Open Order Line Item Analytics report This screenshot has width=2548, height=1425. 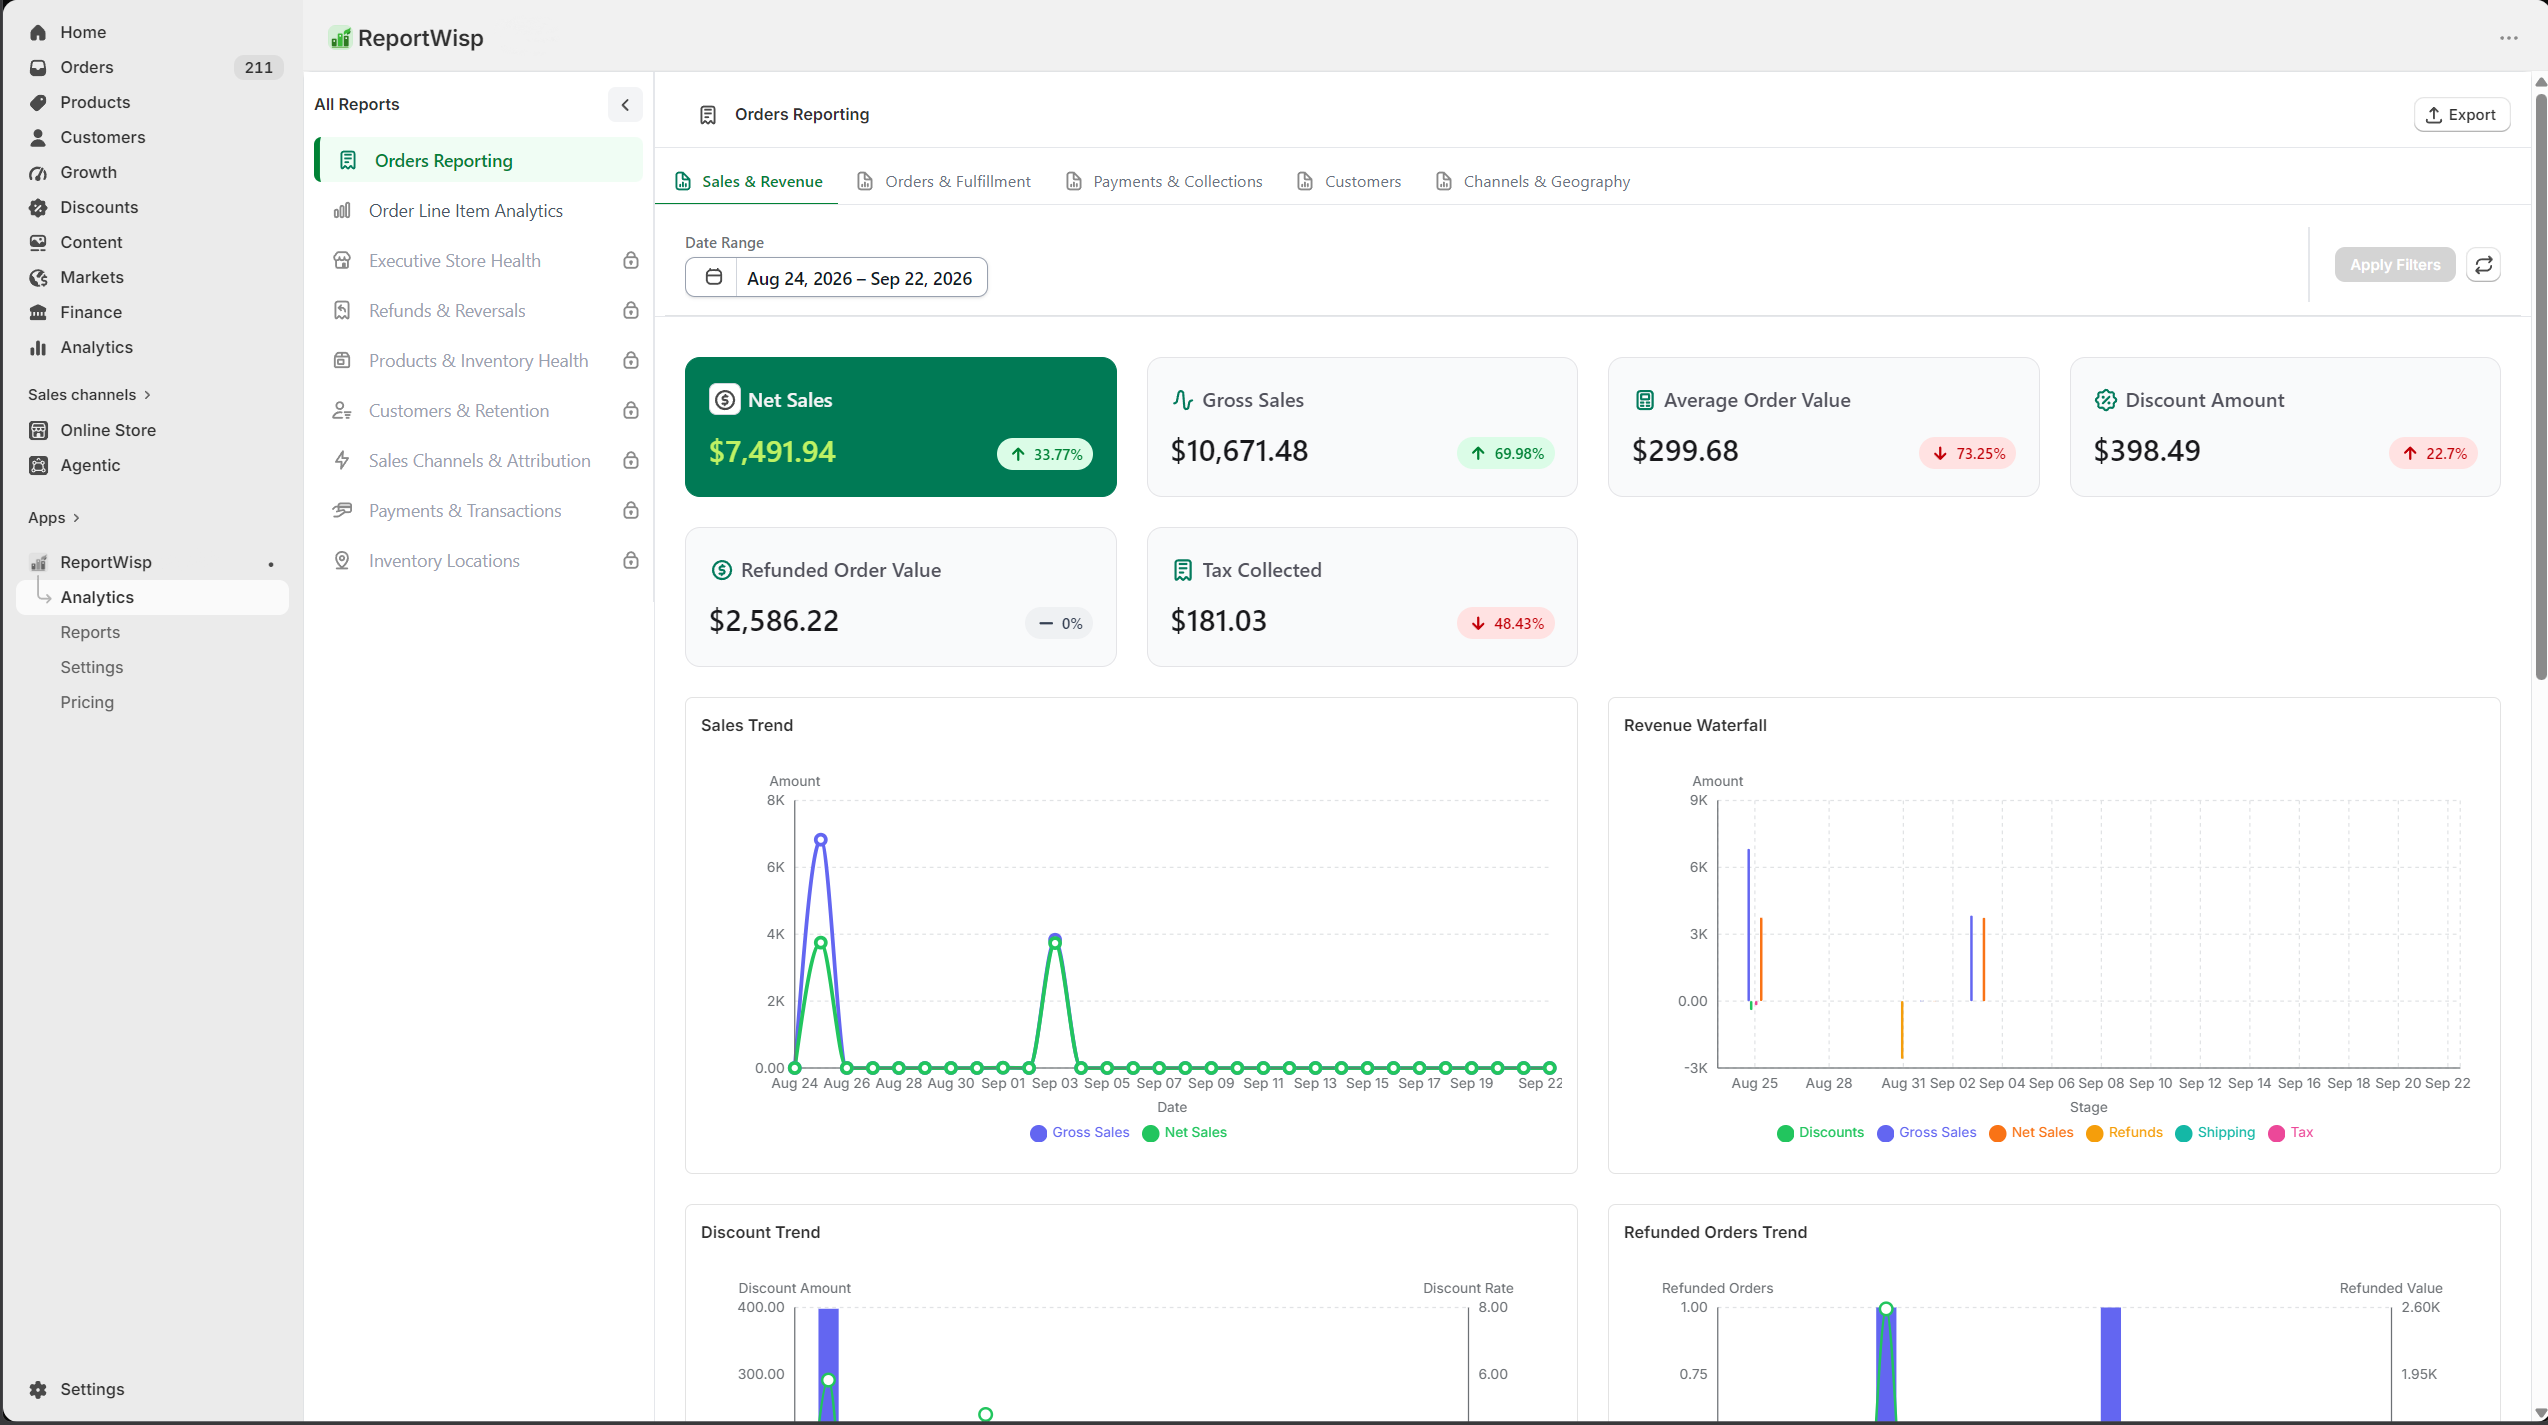tap(478, 211)
